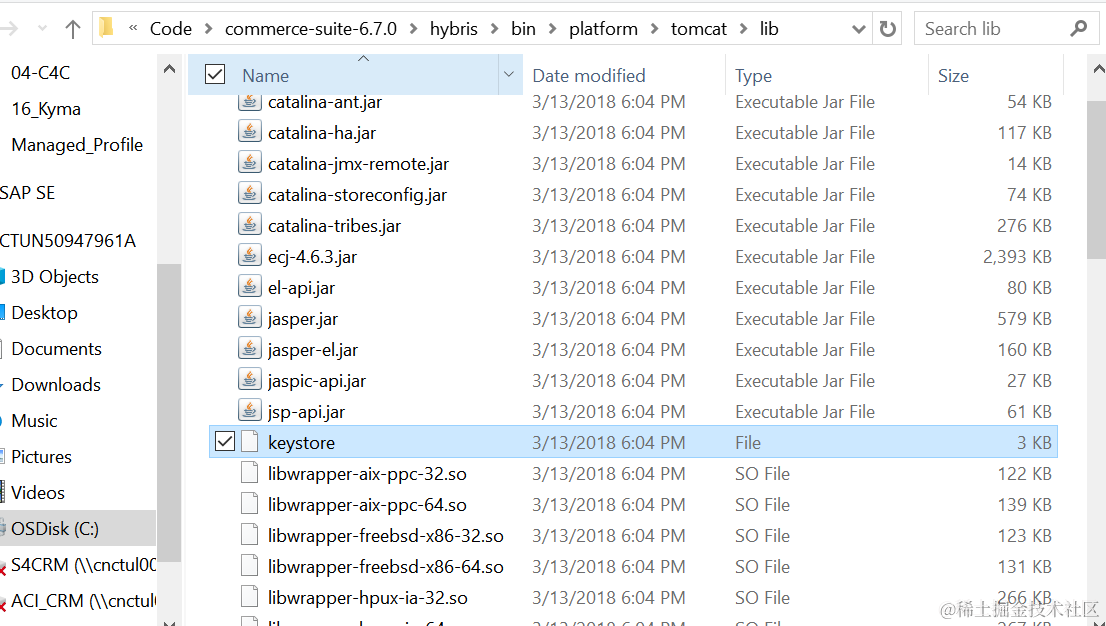The width and height of the screenshot is (1106, 626).
Task: Select the jsp-api.jar jar icon
Action: [250, 411]
